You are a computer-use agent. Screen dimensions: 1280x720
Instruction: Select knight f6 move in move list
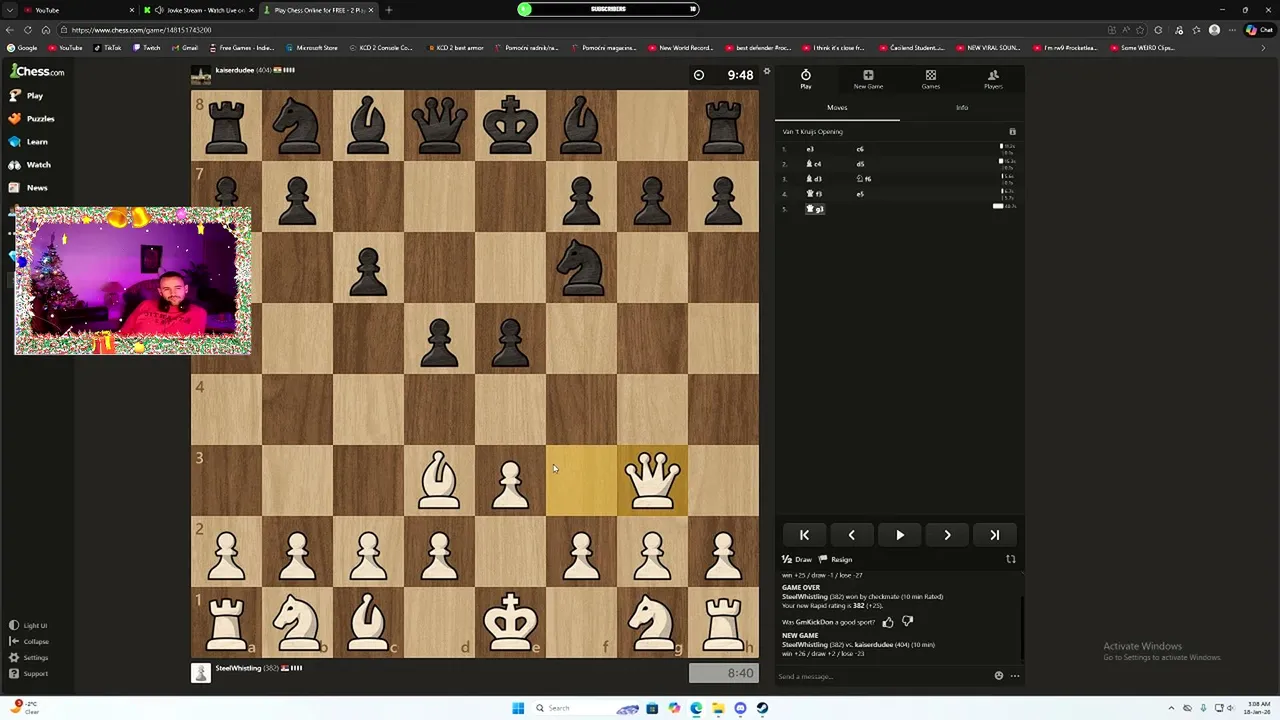[x=864, y=179]
